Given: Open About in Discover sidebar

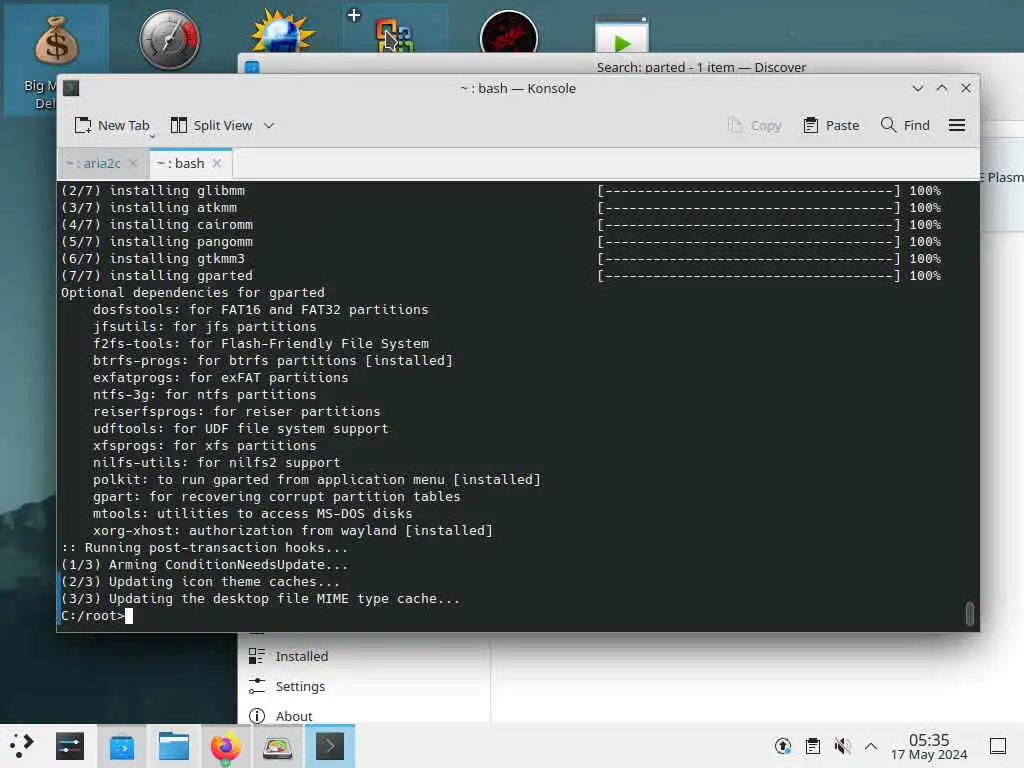Looking at the screenshot, I should 280,716.
